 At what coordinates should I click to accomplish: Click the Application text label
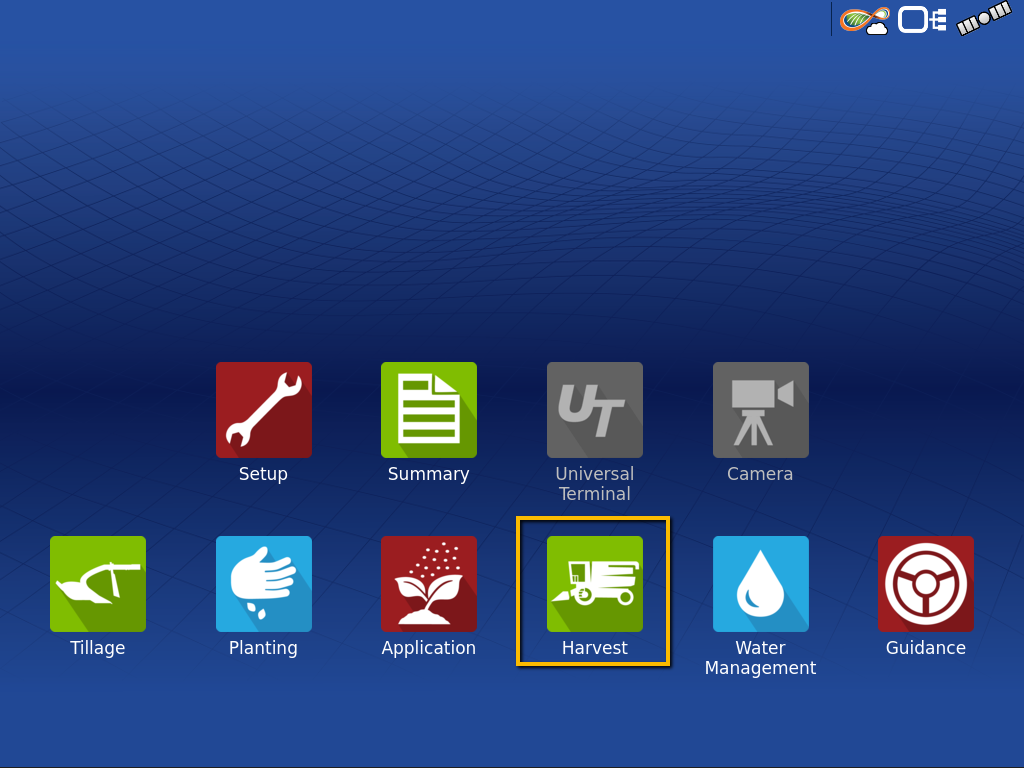428,648
